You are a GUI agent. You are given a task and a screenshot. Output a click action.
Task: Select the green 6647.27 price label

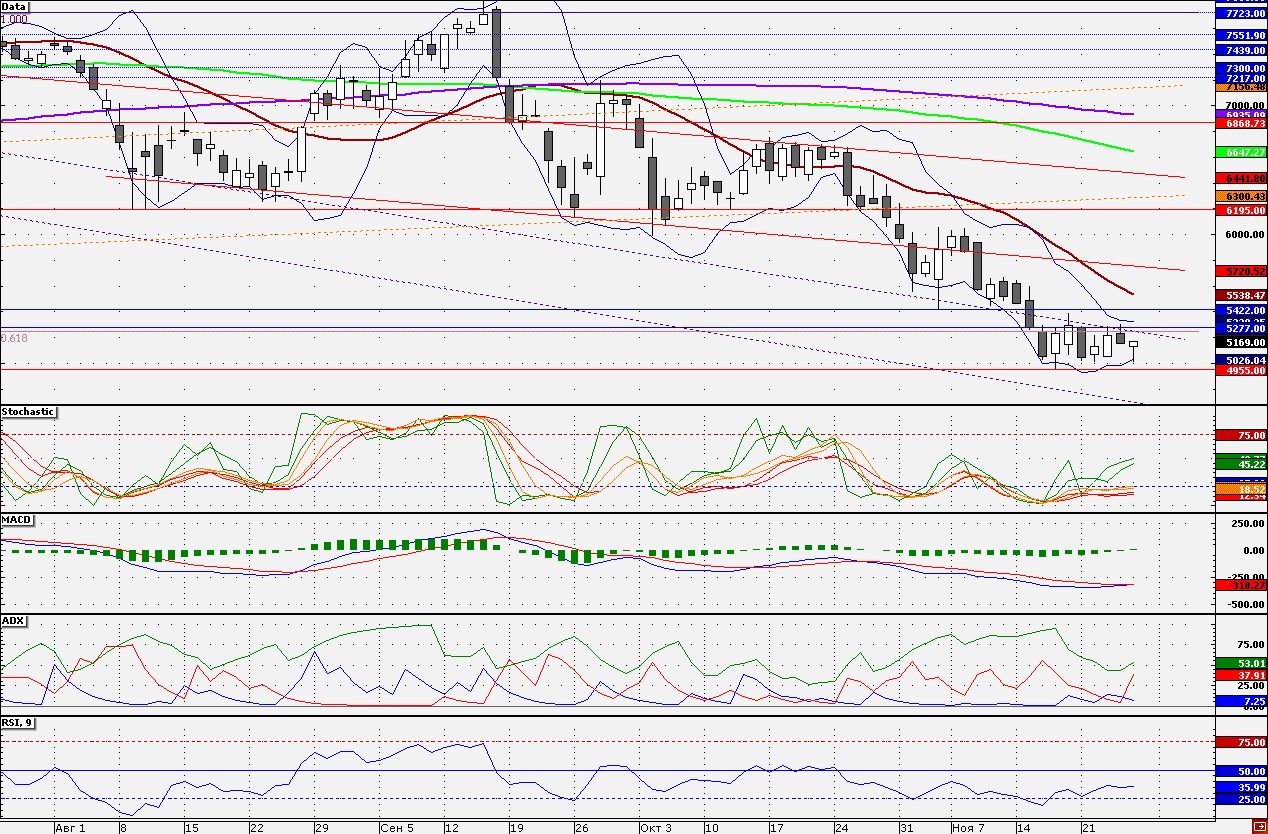point(1241,152)
